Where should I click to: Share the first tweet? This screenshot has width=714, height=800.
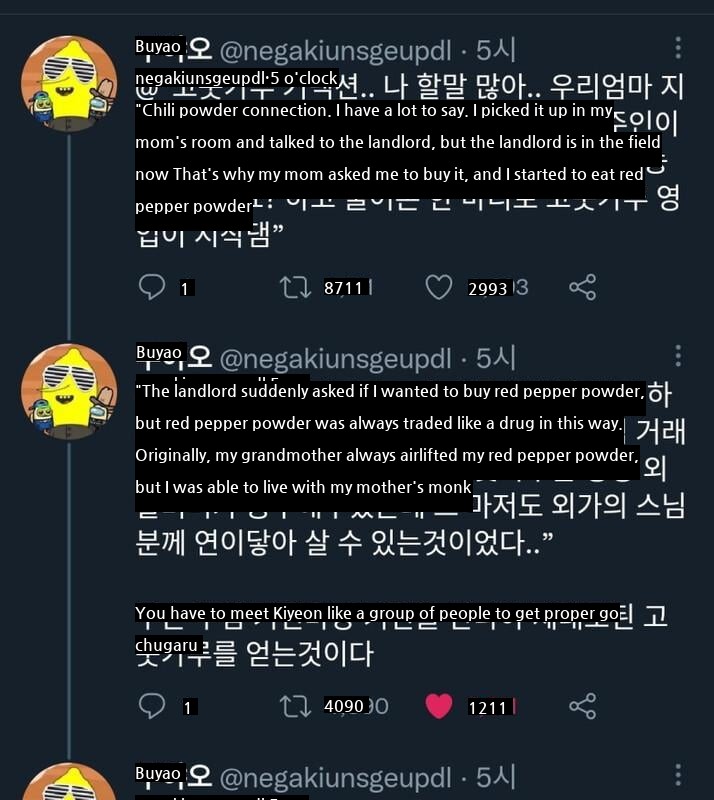(582, 287)
